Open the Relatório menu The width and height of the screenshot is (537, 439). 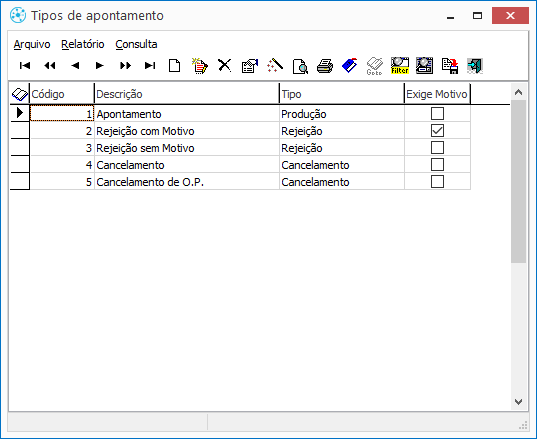83,45
